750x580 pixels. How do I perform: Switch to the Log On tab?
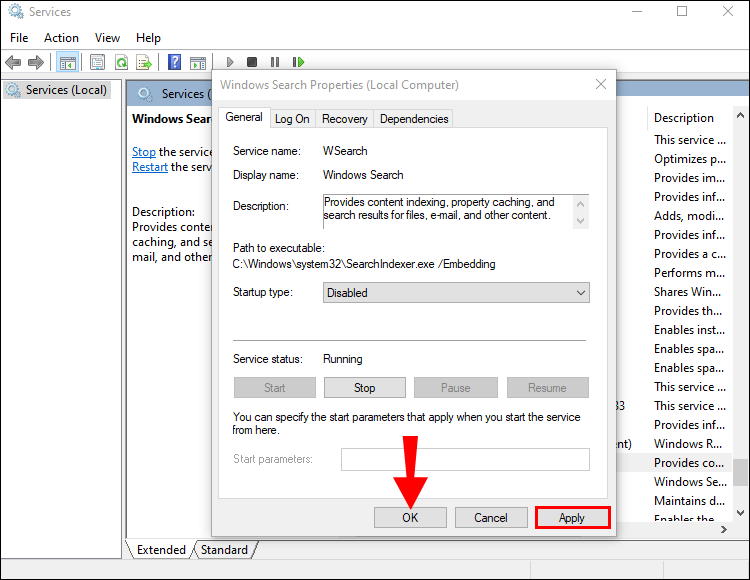click(x=292, y=119)
